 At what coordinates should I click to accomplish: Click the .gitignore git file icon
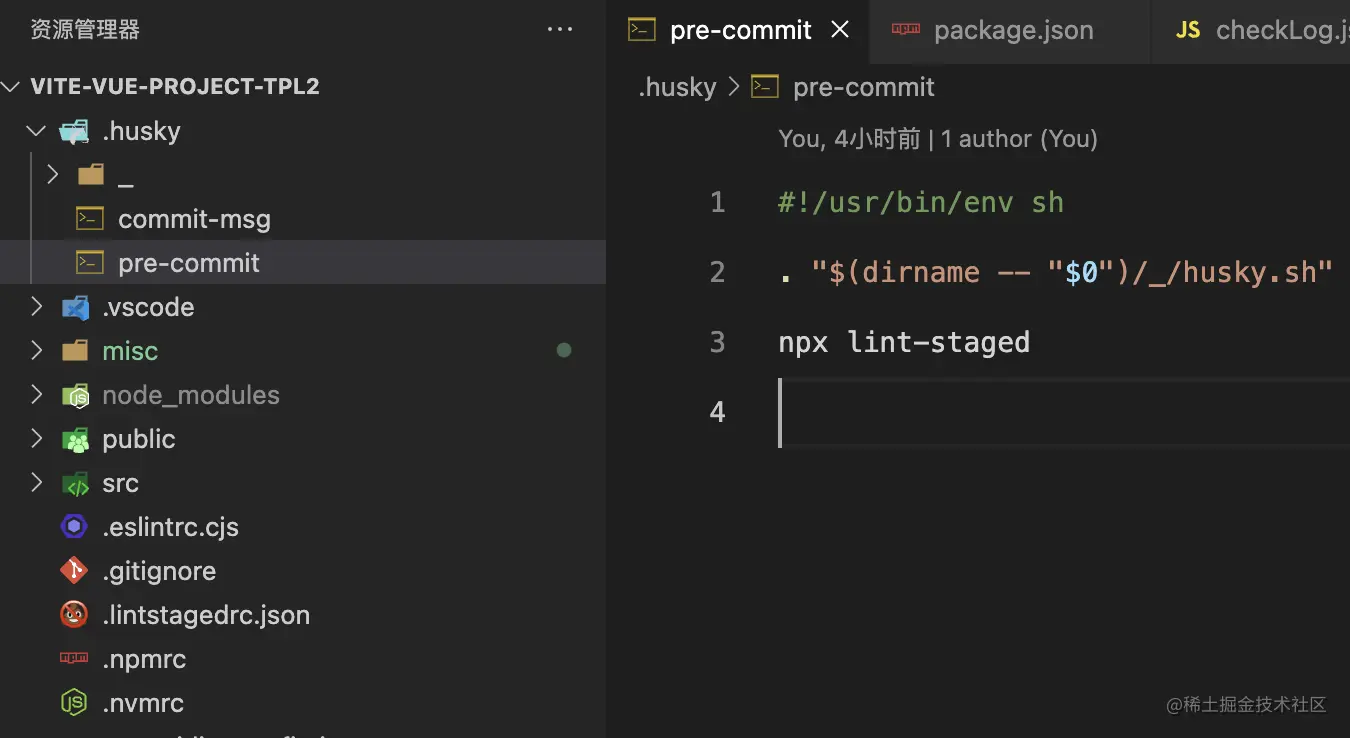click(x=75, y=571)
